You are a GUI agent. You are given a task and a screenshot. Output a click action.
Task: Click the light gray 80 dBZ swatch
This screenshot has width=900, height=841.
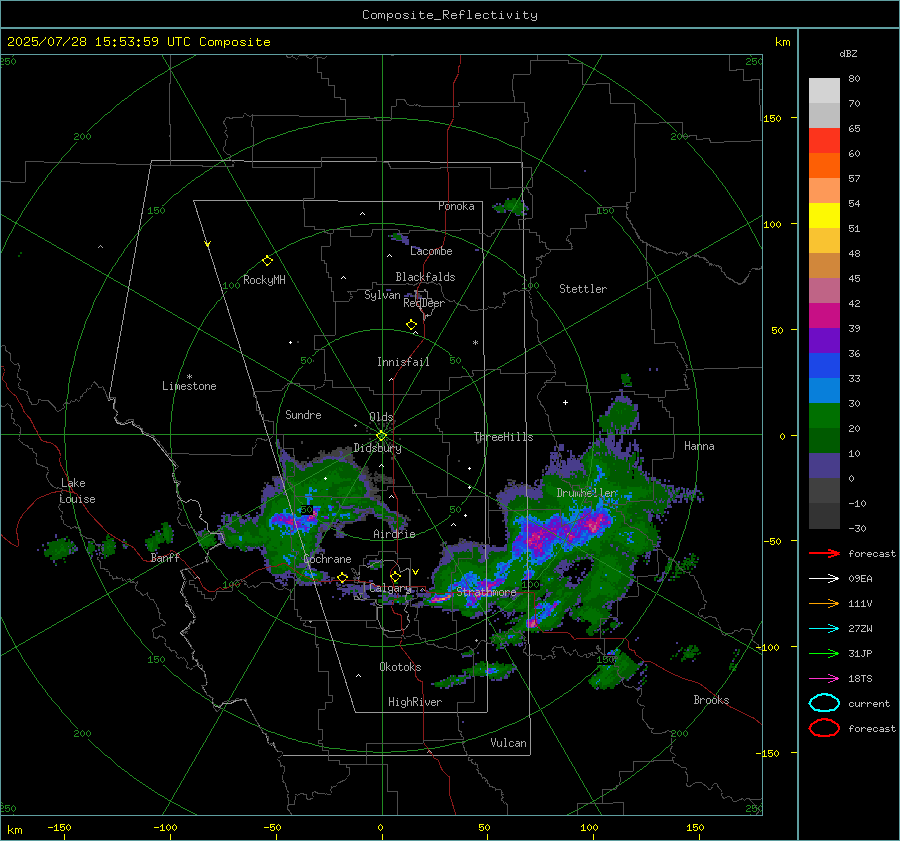point(824,91)
